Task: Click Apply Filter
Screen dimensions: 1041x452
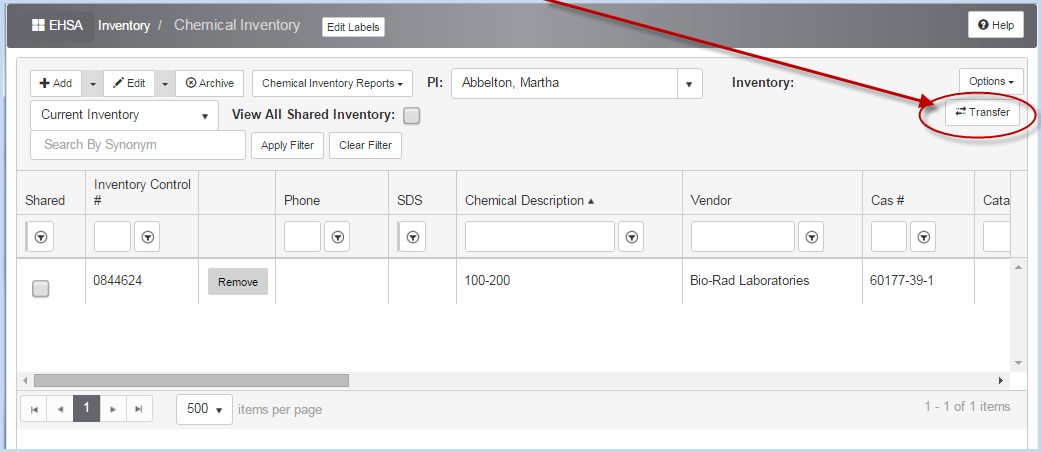Action: (x=287, y=145)
